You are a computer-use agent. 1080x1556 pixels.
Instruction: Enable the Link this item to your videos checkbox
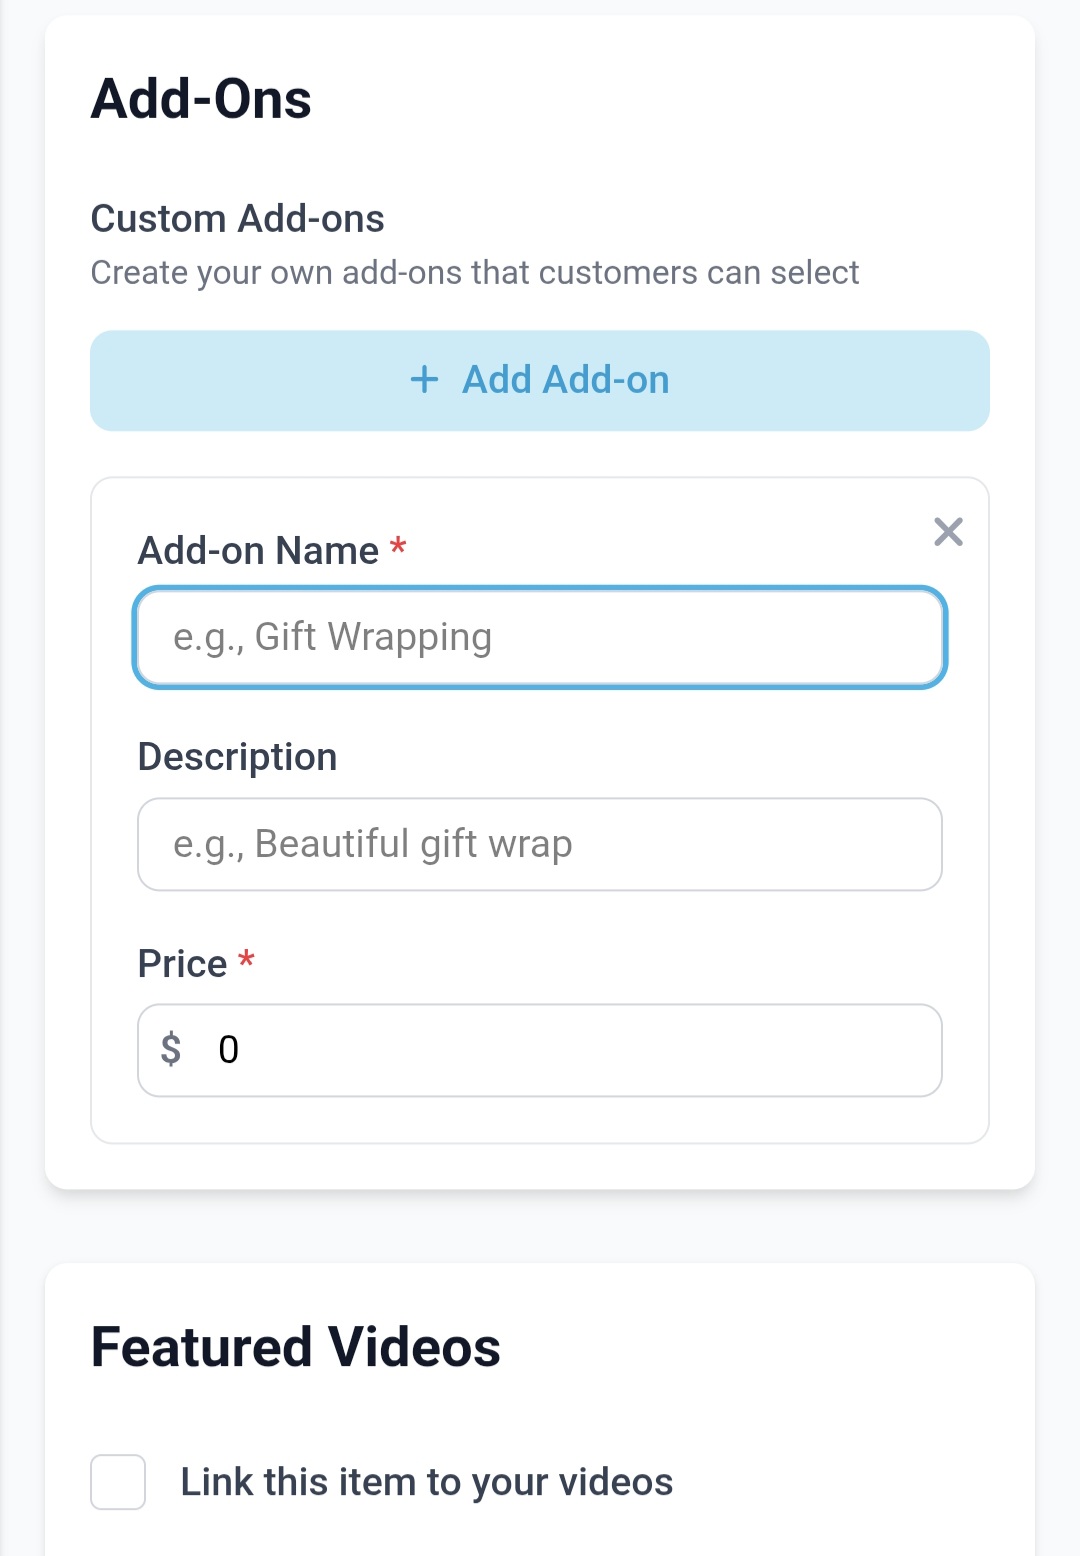[x=118, y=1482]
